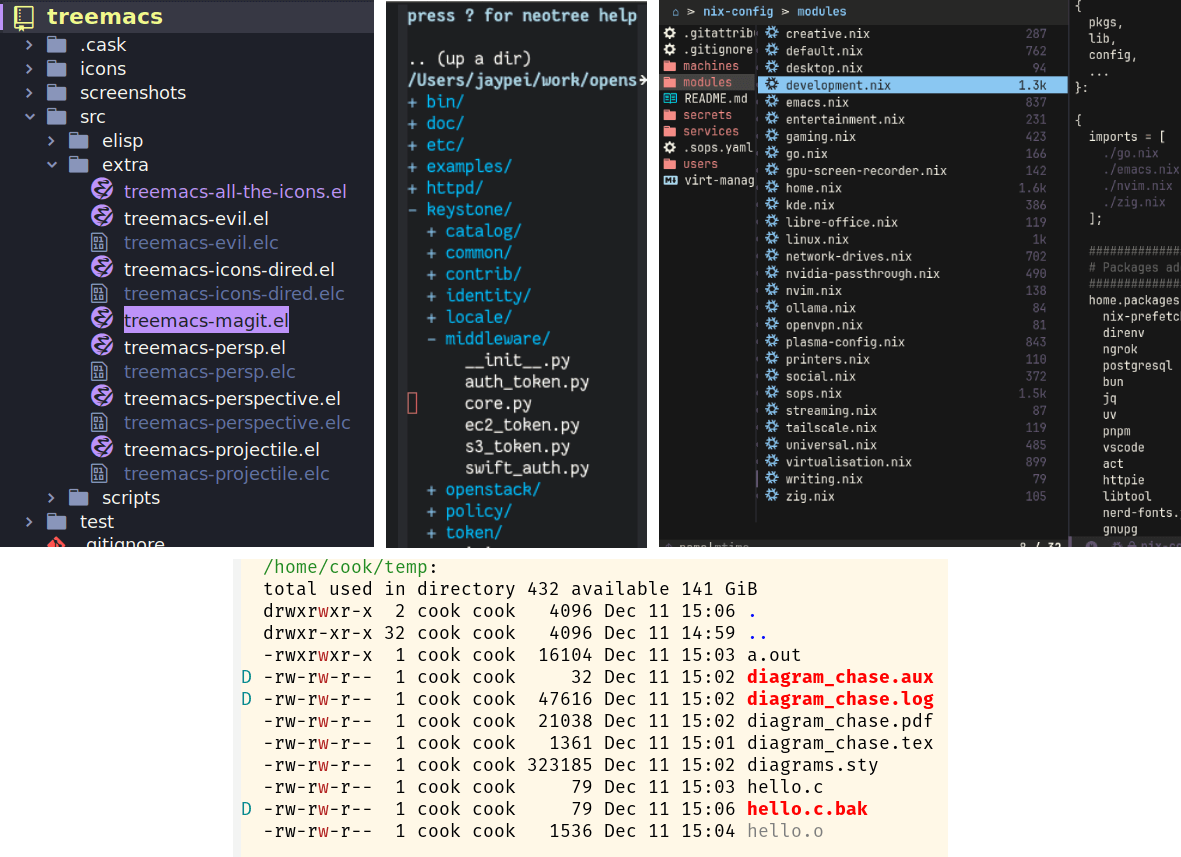Click the red bracket marker beside core.py

(x=412, y=403)
